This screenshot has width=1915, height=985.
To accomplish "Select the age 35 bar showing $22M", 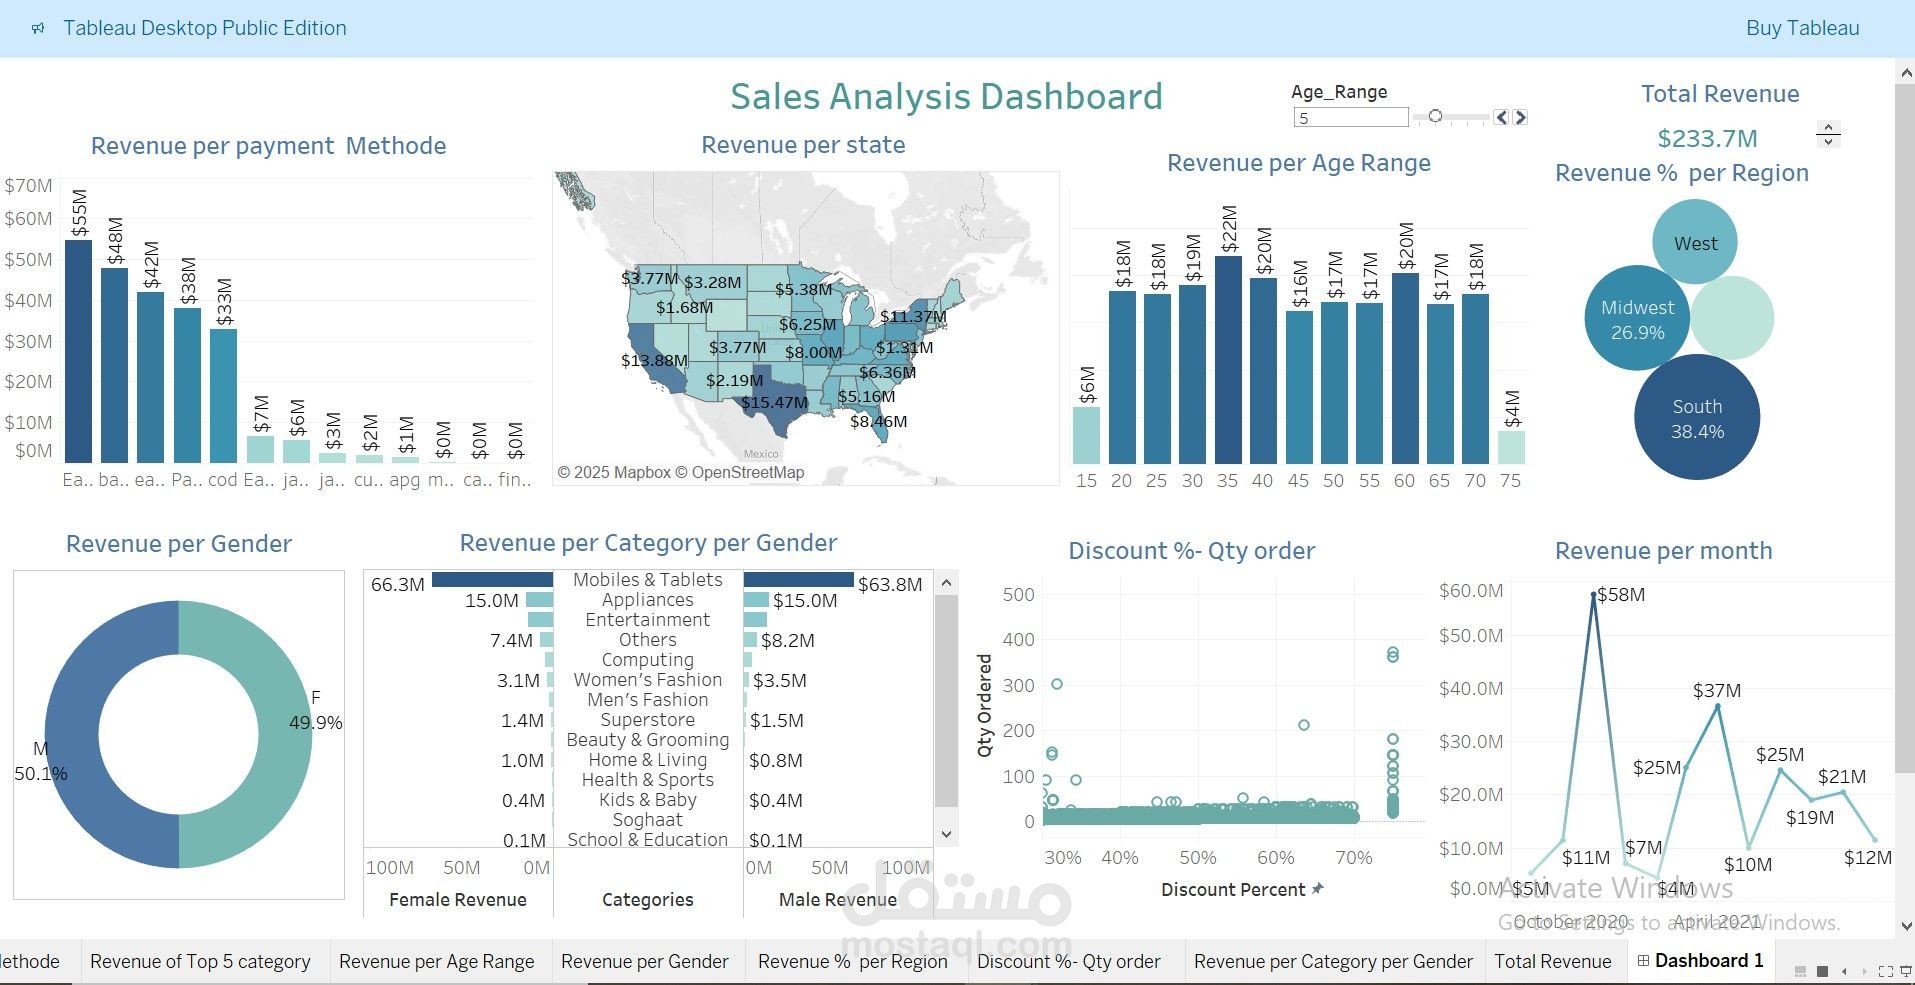I will coord(1228,360).
